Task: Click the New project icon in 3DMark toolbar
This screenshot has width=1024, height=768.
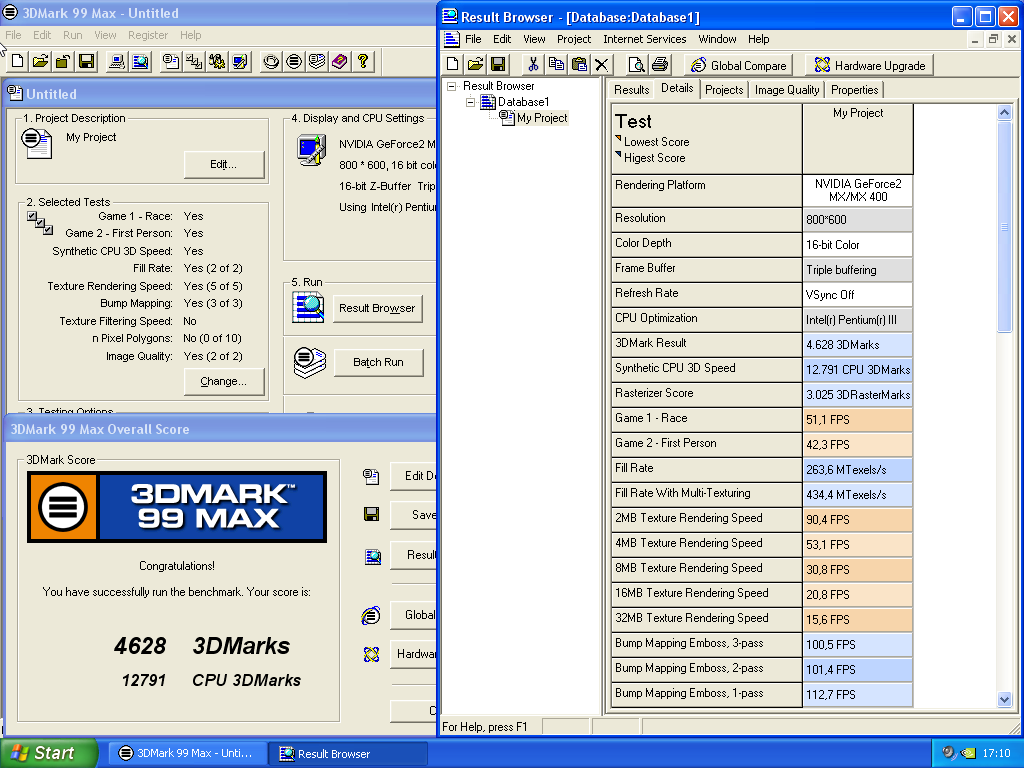Action: coord(18,61)
